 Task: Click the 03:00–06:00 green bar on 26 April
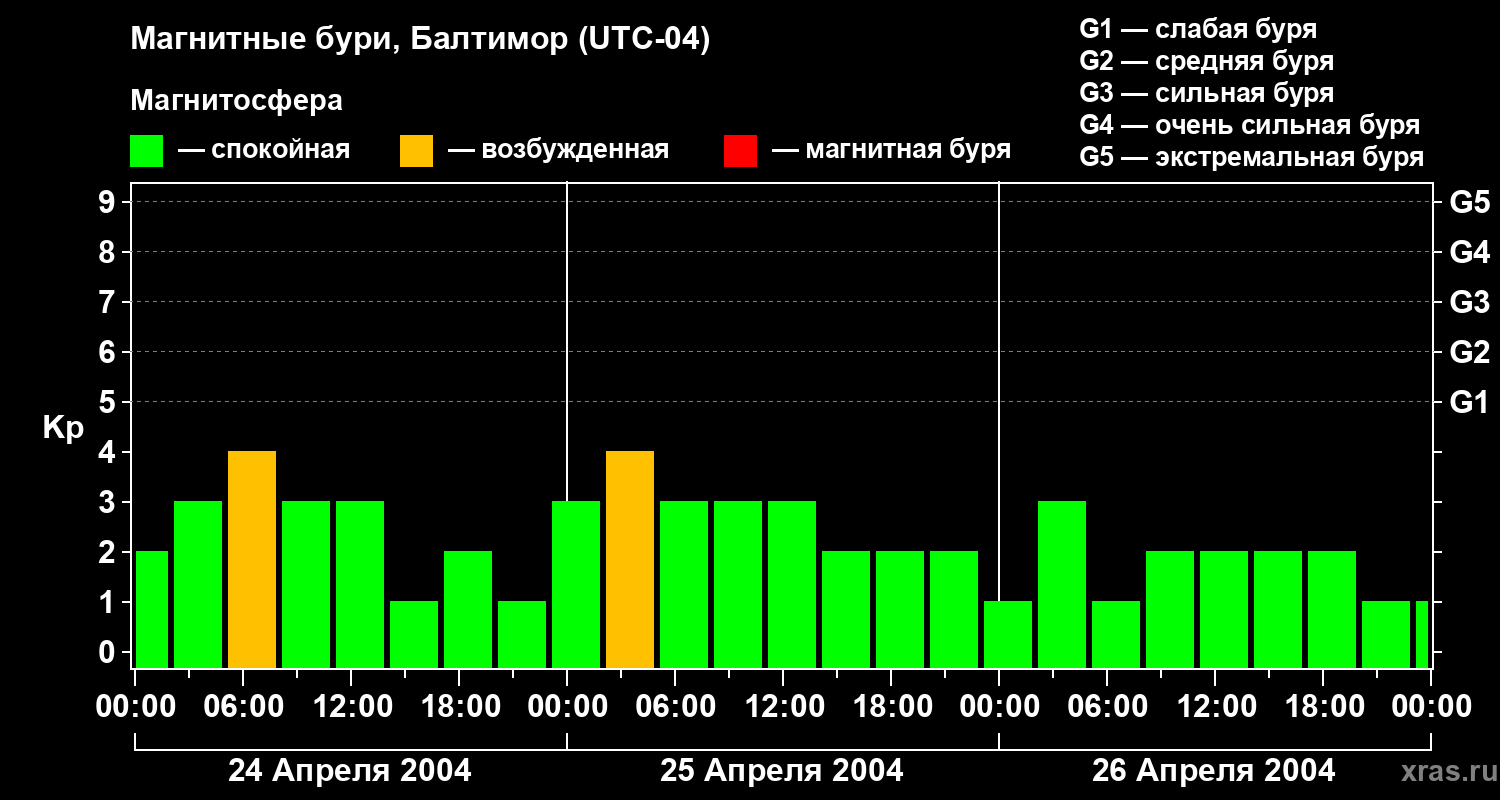tap(1062, 584)
